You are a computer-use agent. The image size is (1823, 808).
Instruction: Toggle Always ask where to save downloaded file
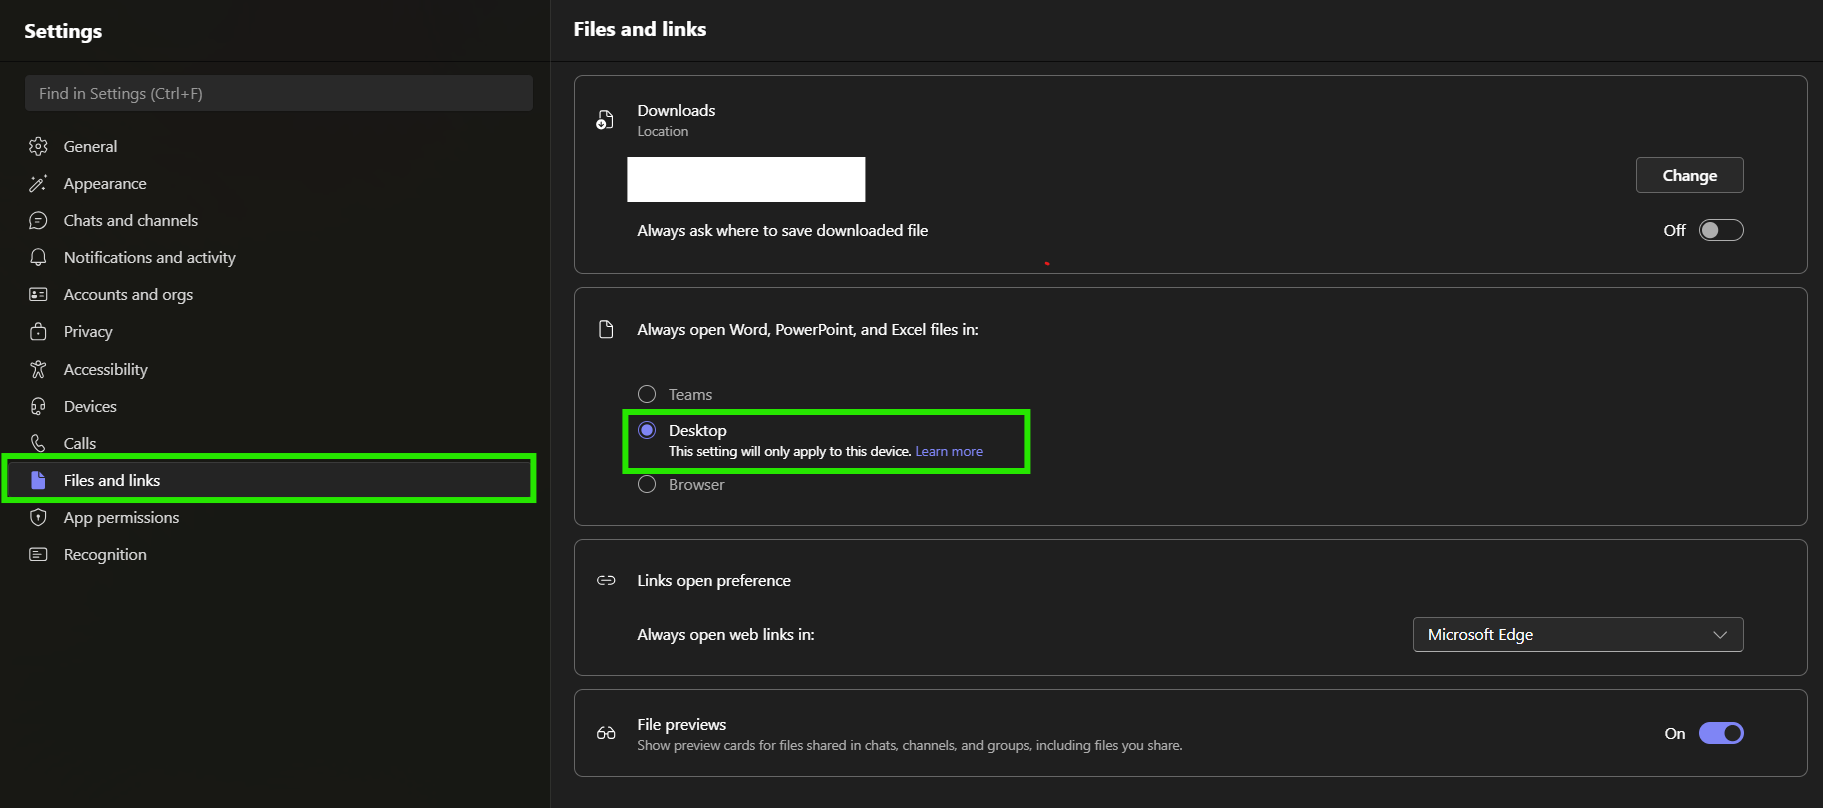pos(1721,230)
